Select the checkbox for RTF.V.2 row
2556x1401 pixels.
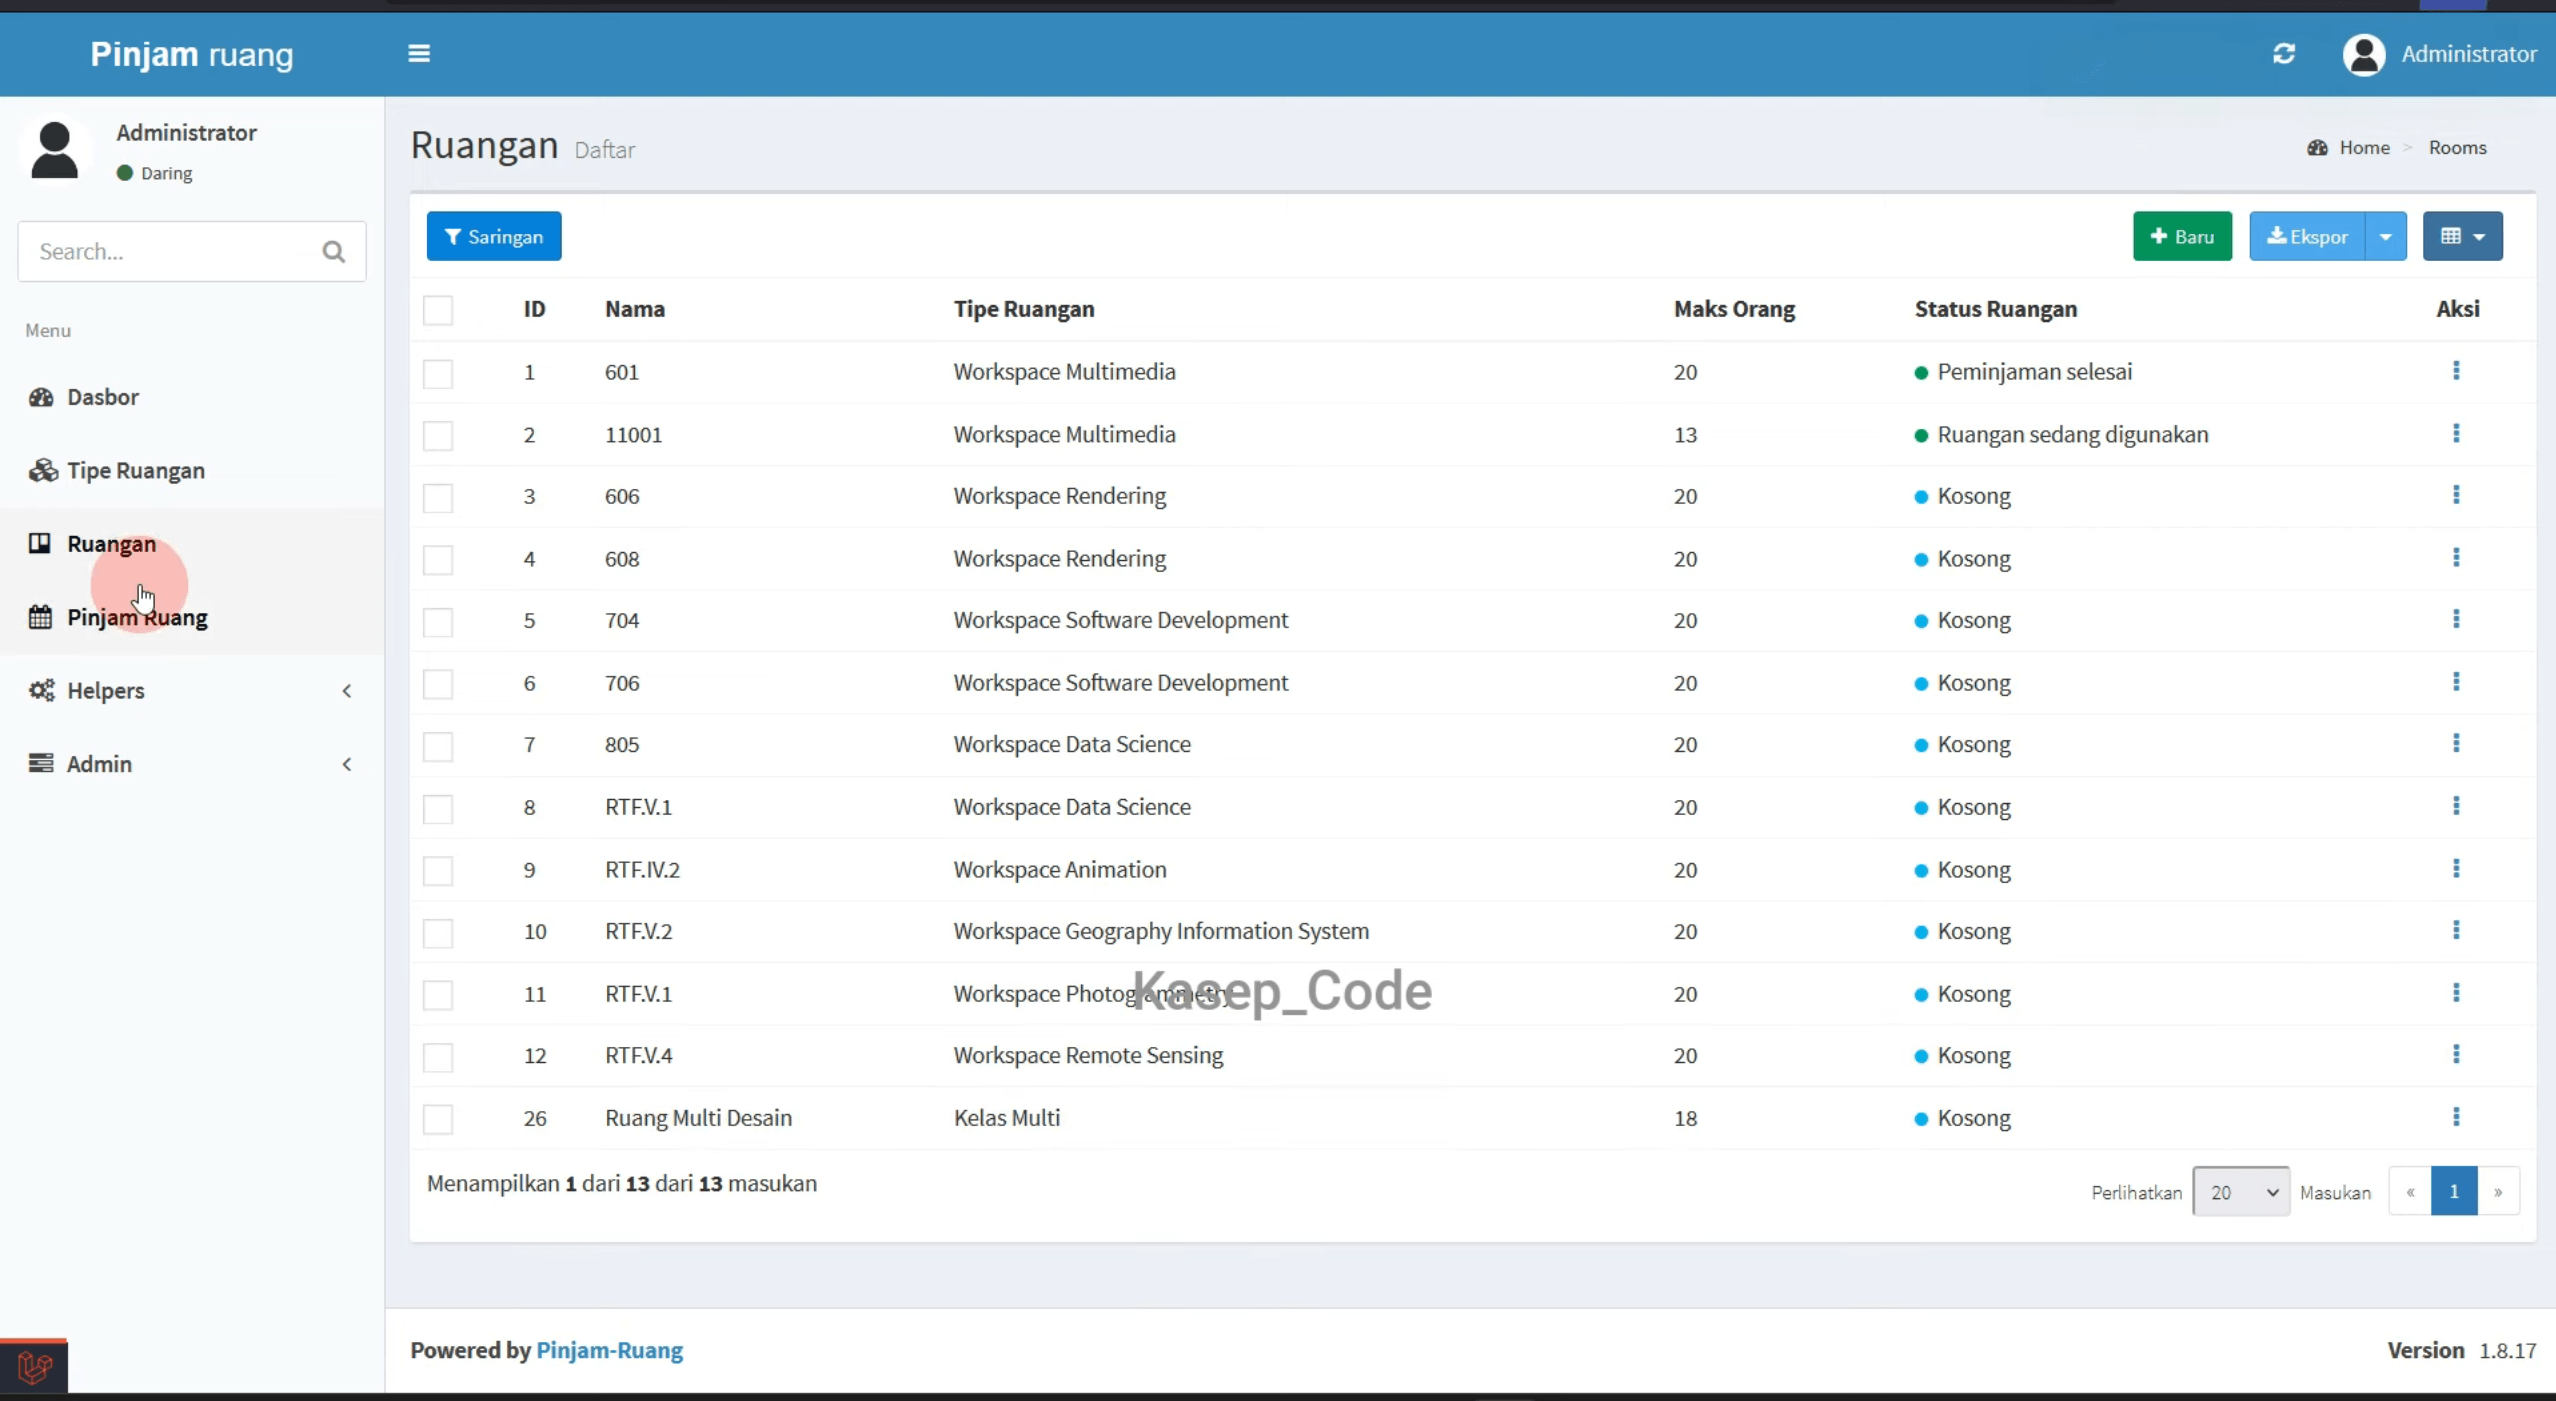coord(438,933)
